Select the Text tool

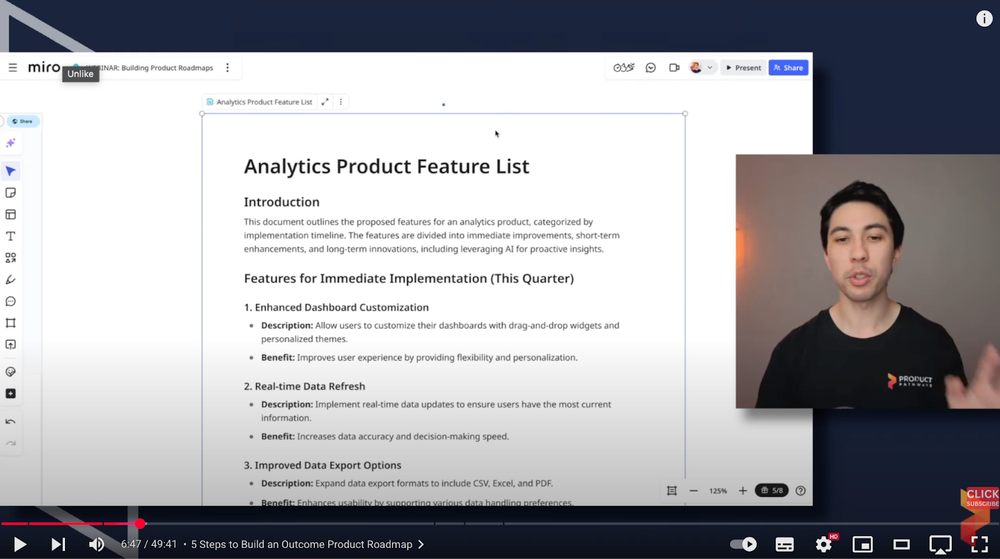coord(11,236)
